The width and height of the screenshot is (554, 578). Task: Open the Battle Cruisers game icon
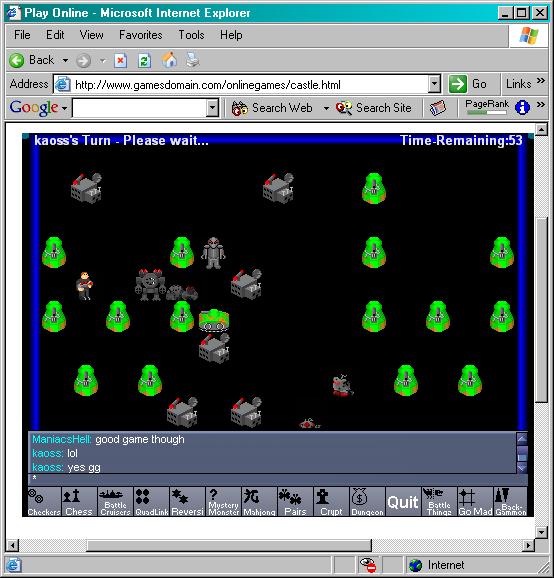(x=115, y=501)
